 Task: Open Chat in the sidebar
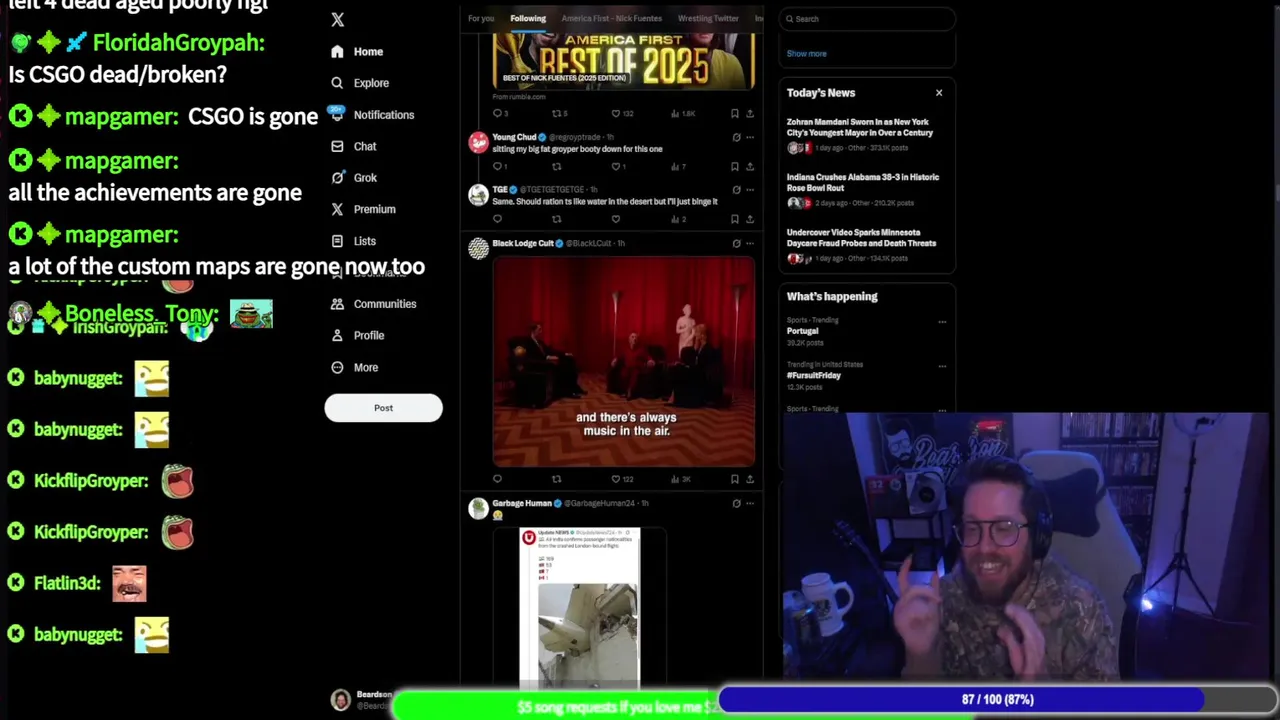click(x=354, y=146)
